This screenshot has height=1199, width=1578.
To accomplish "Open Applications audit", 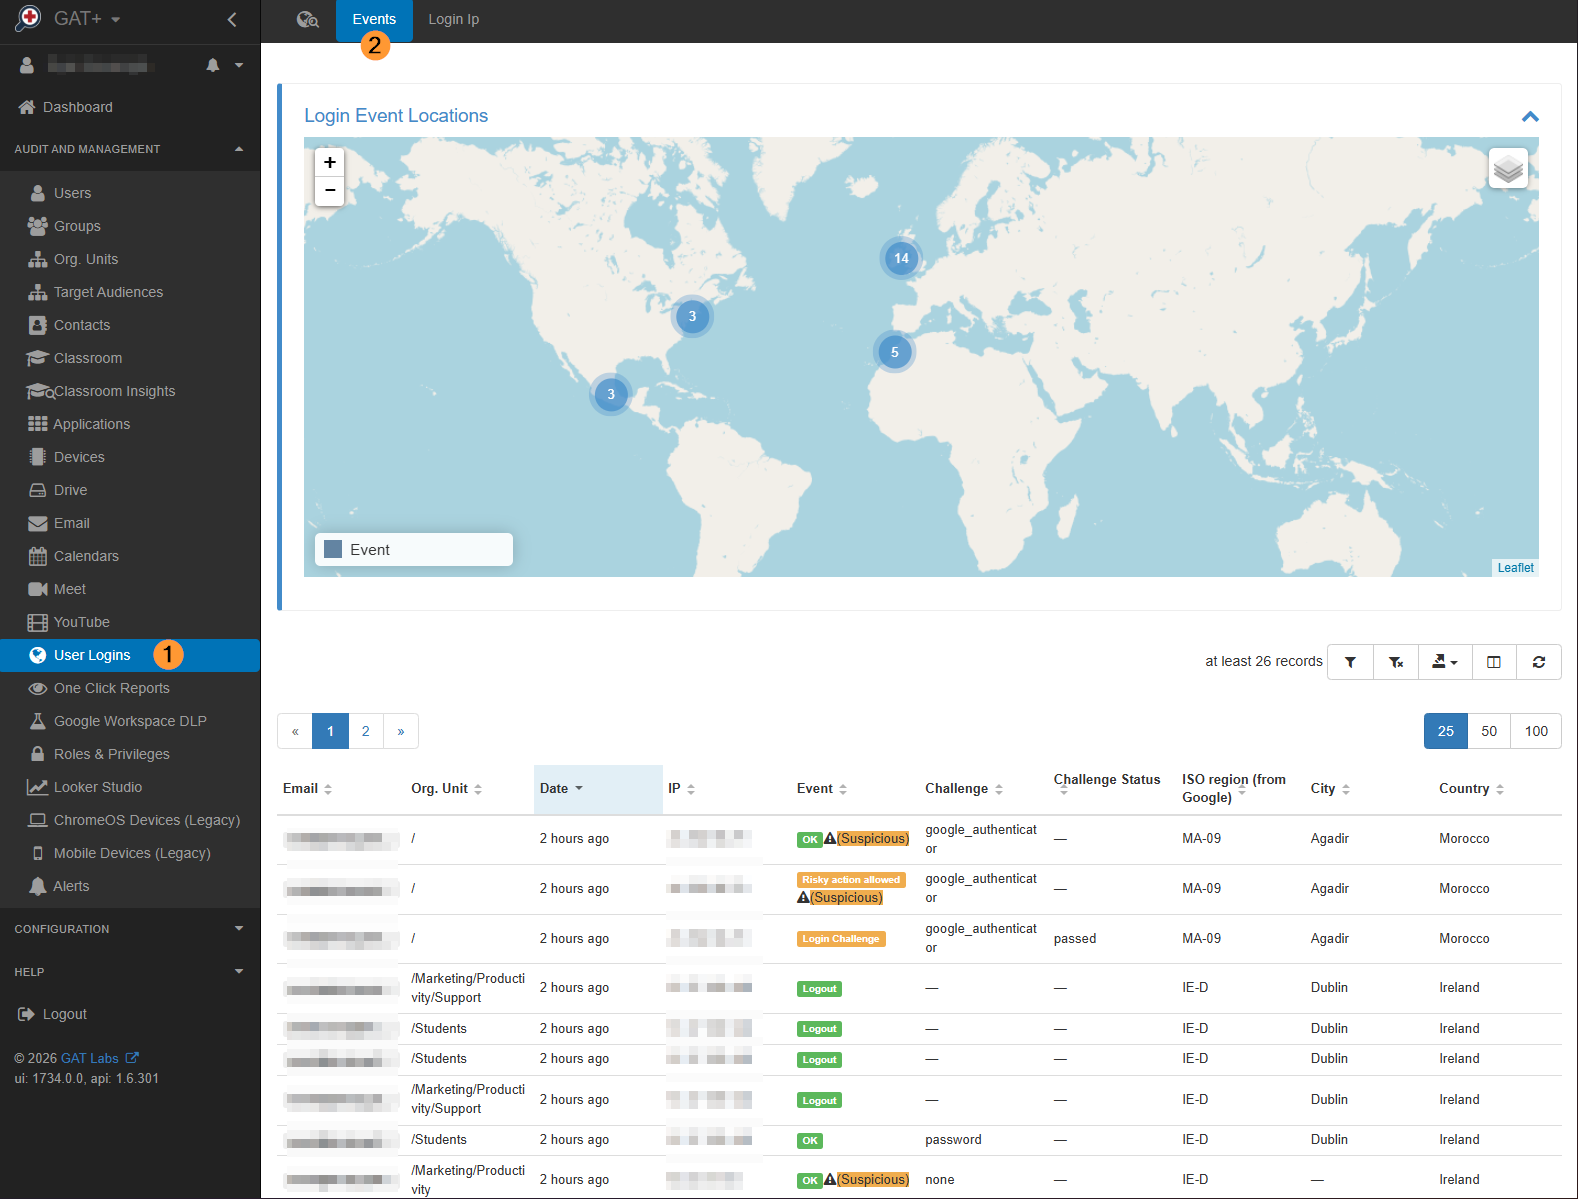I will click(x=91, y=424).
